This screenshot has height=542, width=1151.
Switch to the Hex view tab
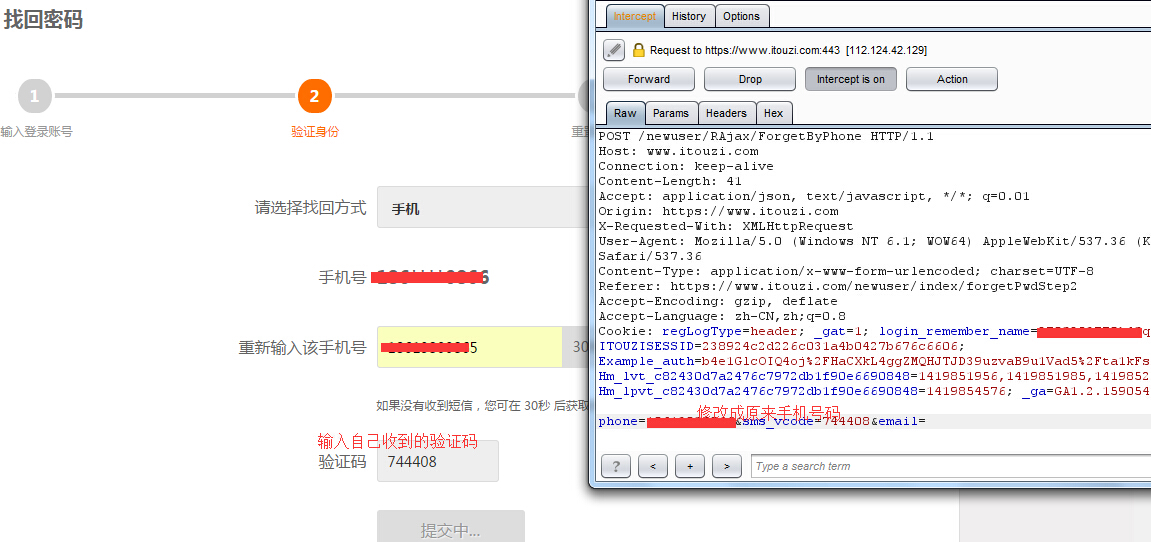774,113
